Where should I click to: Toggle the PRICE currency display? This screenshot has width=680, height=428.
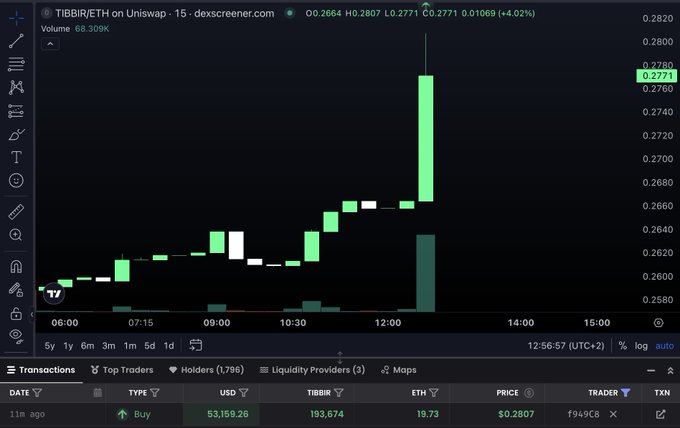coord(529,393)
